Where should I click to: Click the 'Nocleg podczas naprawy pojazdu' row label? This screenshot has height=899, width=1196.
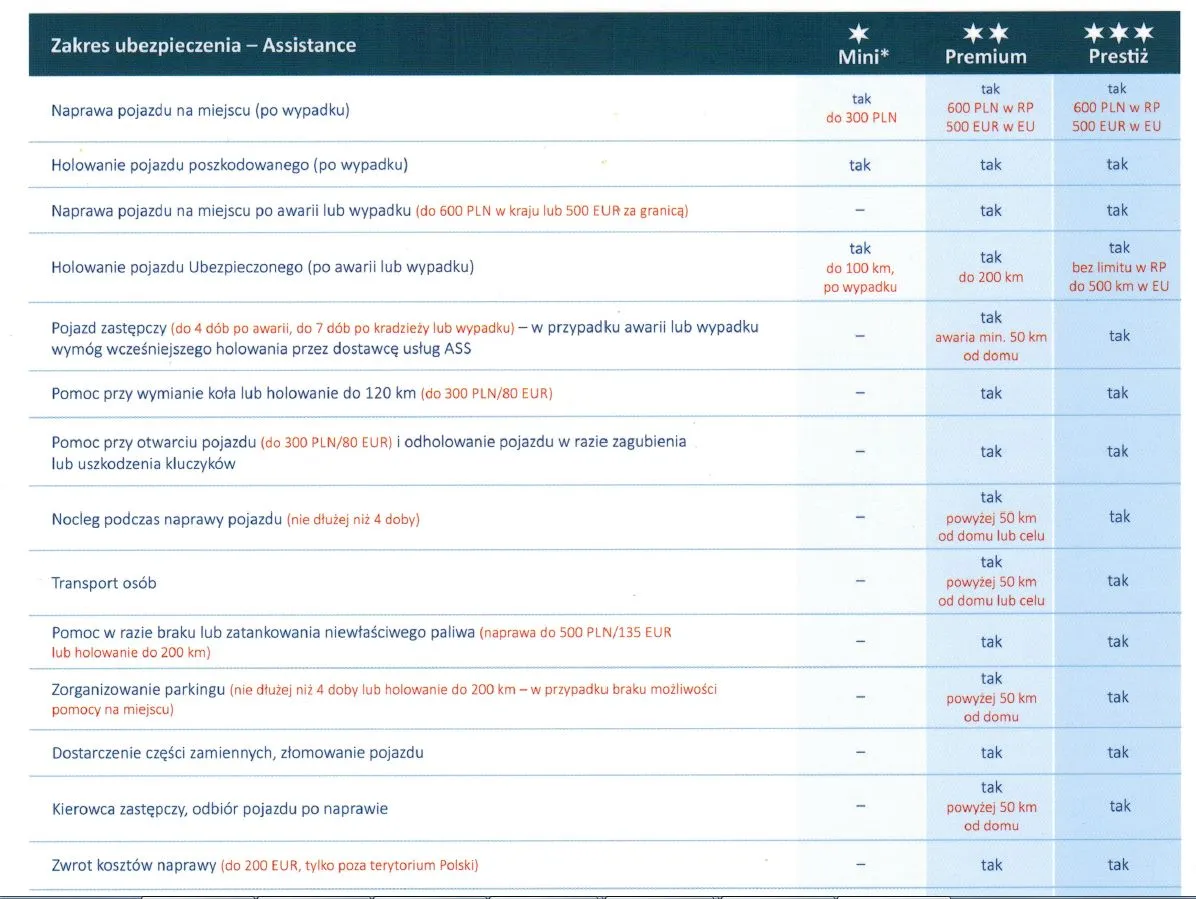[167, 519]
